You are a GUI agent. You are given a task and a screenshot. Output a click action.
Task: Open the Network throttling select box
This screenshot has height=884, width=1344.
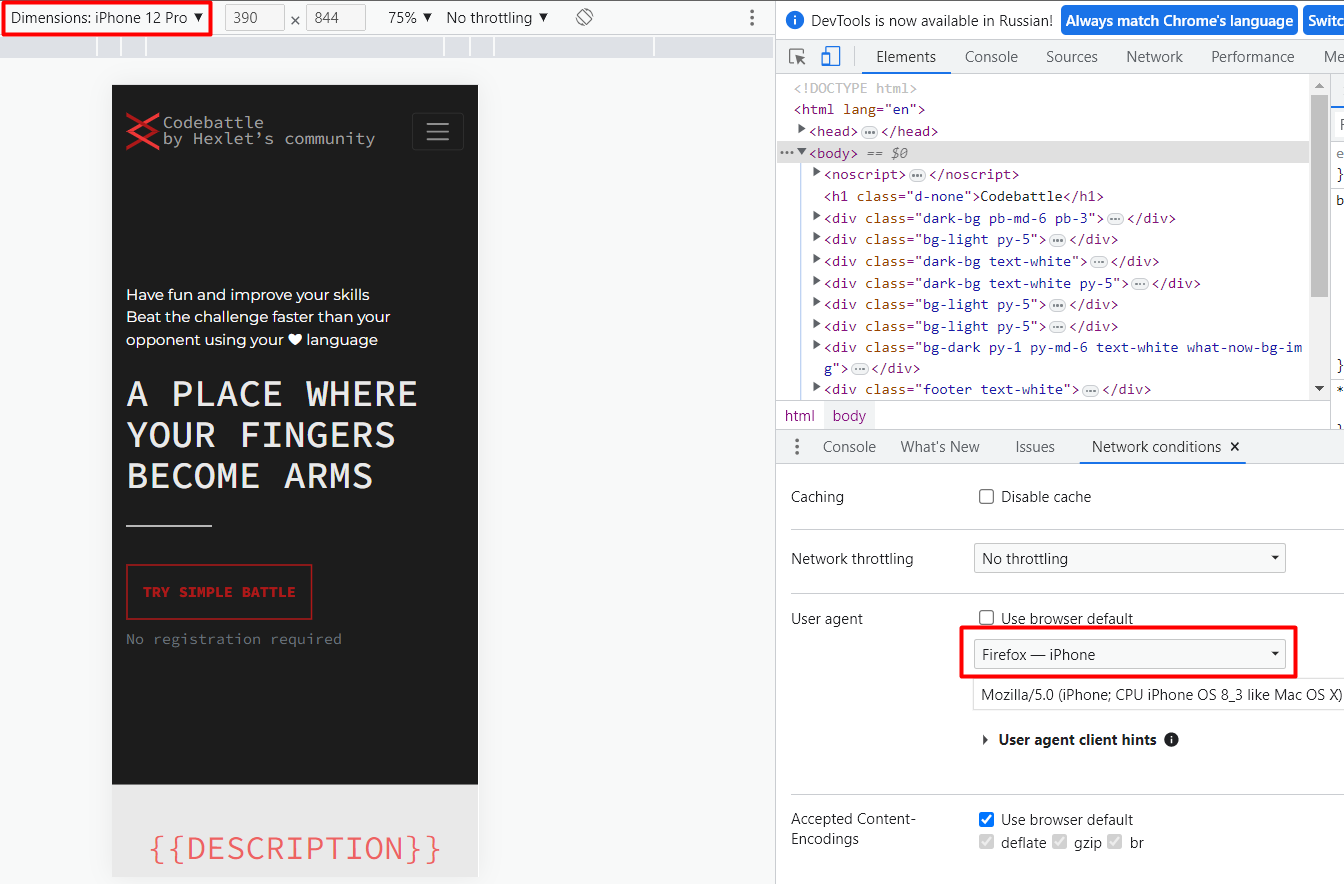(1129, 558)
